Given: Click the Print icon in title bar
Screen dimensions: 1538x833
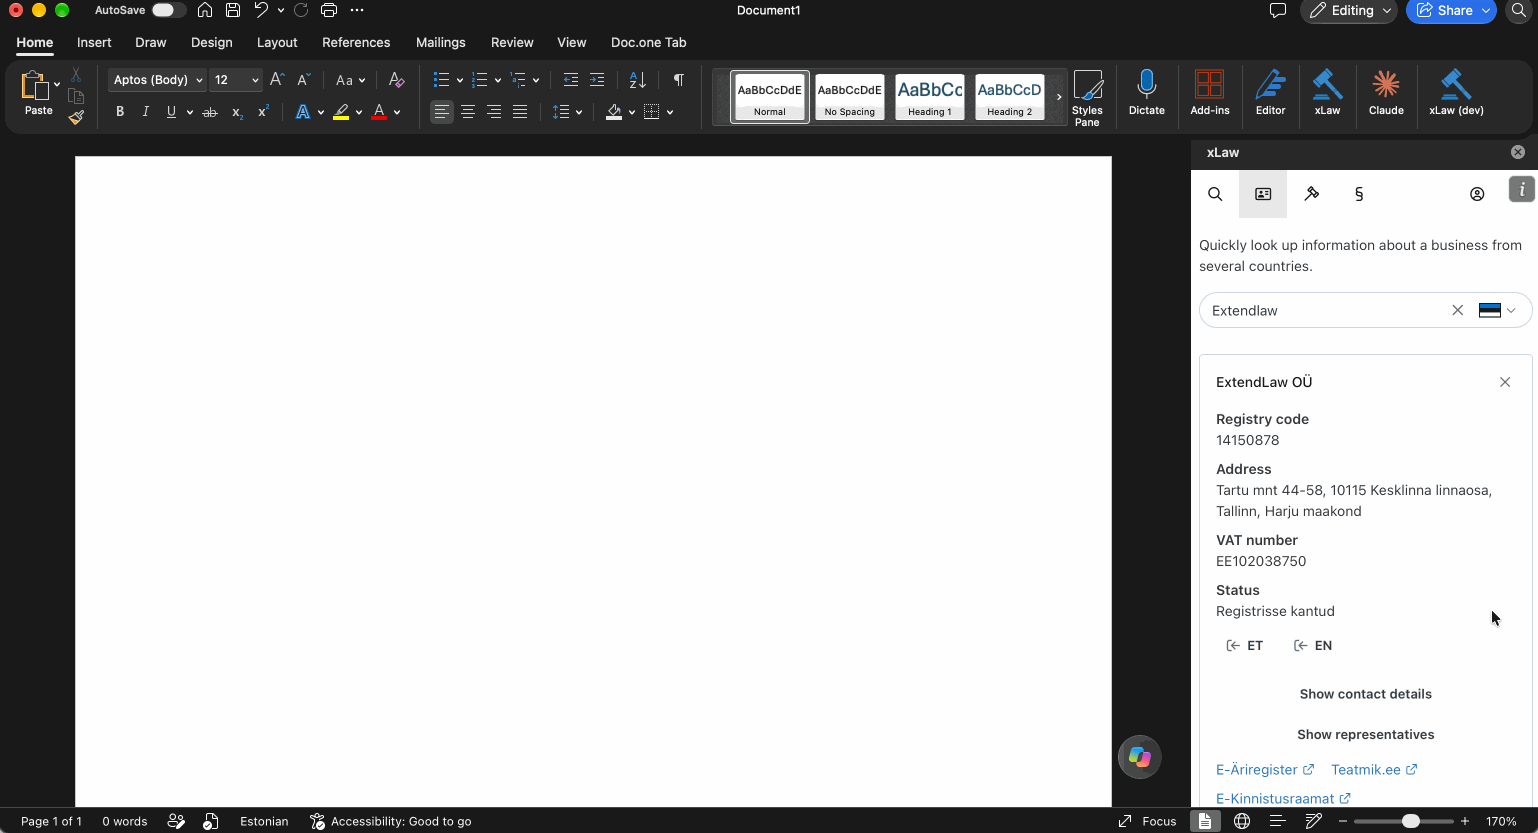Looking at the screenshot, I should pos(329,10).
